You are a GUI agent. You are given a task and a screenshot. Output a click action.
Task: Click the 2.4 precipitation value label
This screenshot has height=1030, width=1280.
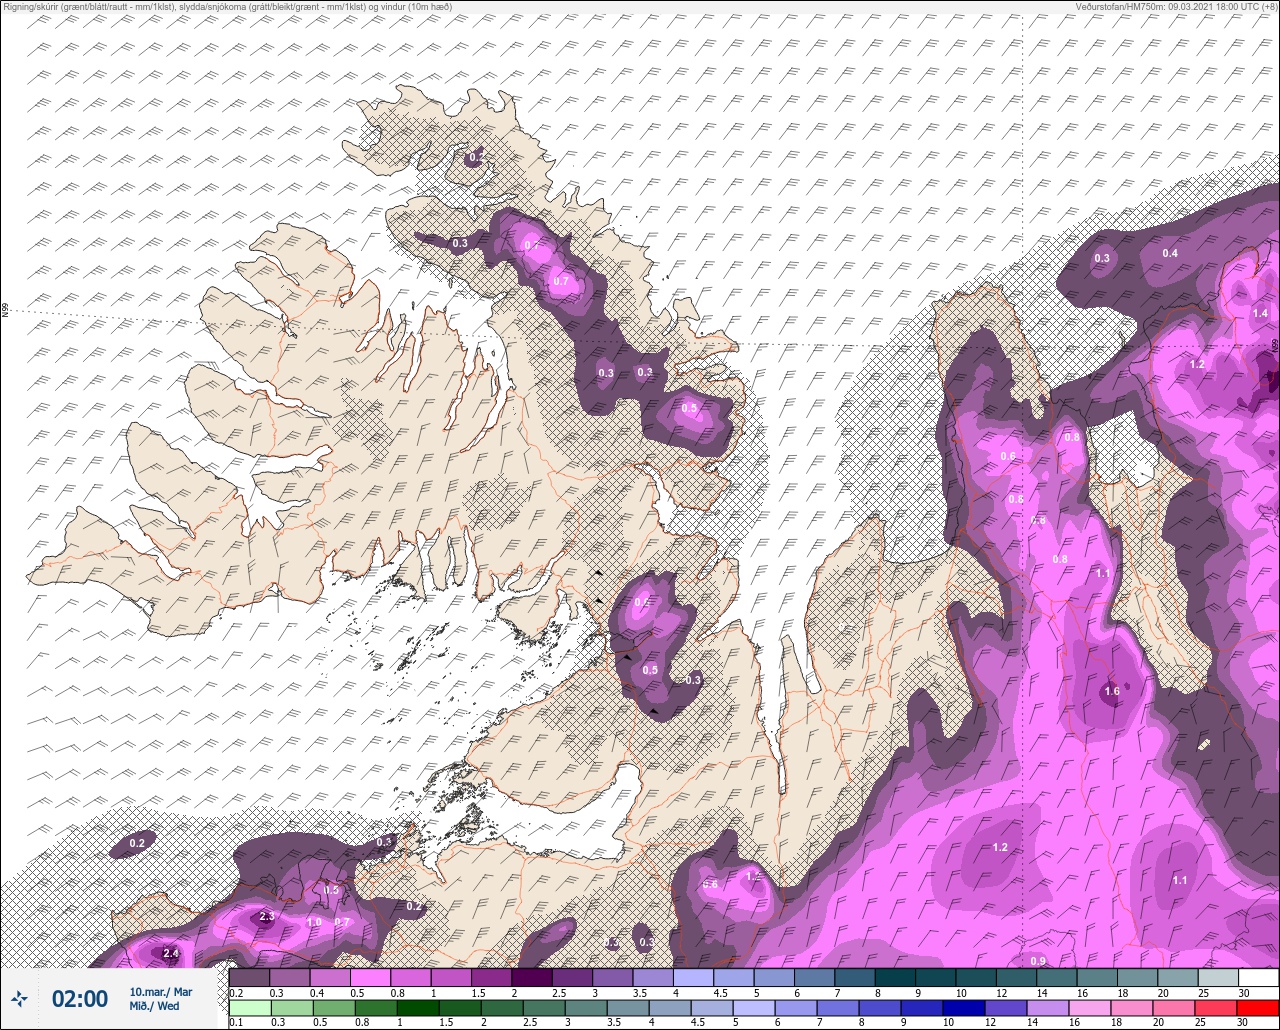(170, 954)
